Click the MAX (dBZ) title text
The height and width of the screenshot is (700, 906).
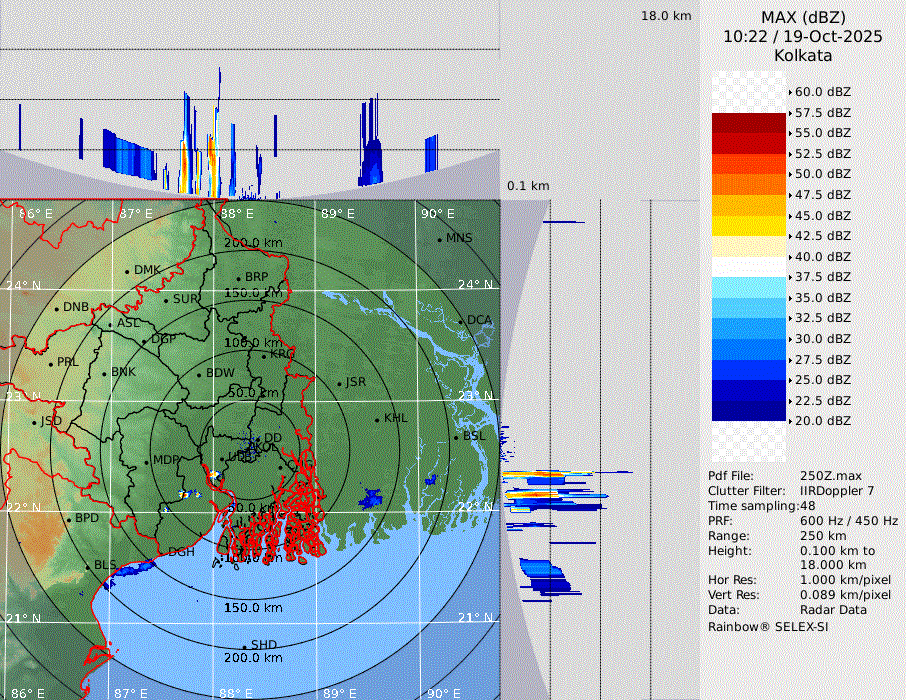(803, 17)
